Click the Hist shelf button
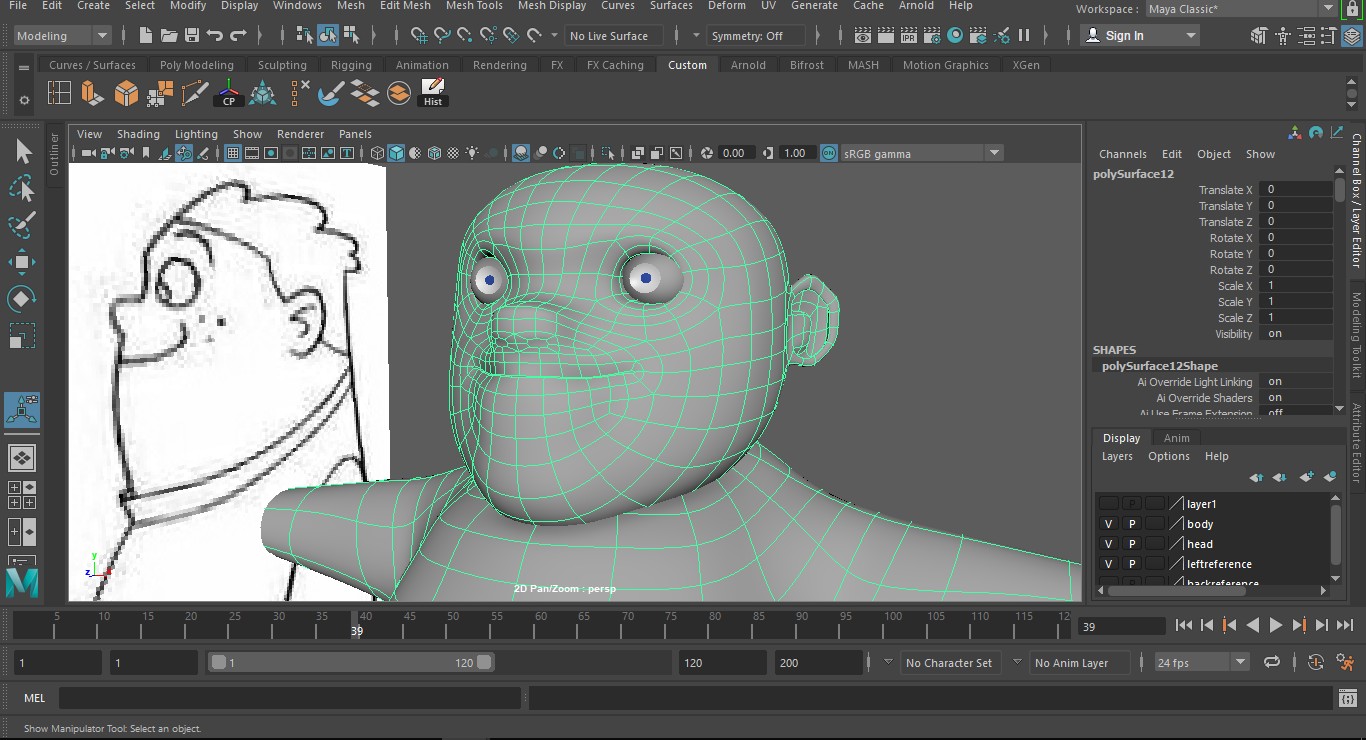This screenshot has width=1366, height=740. (433, 93)
